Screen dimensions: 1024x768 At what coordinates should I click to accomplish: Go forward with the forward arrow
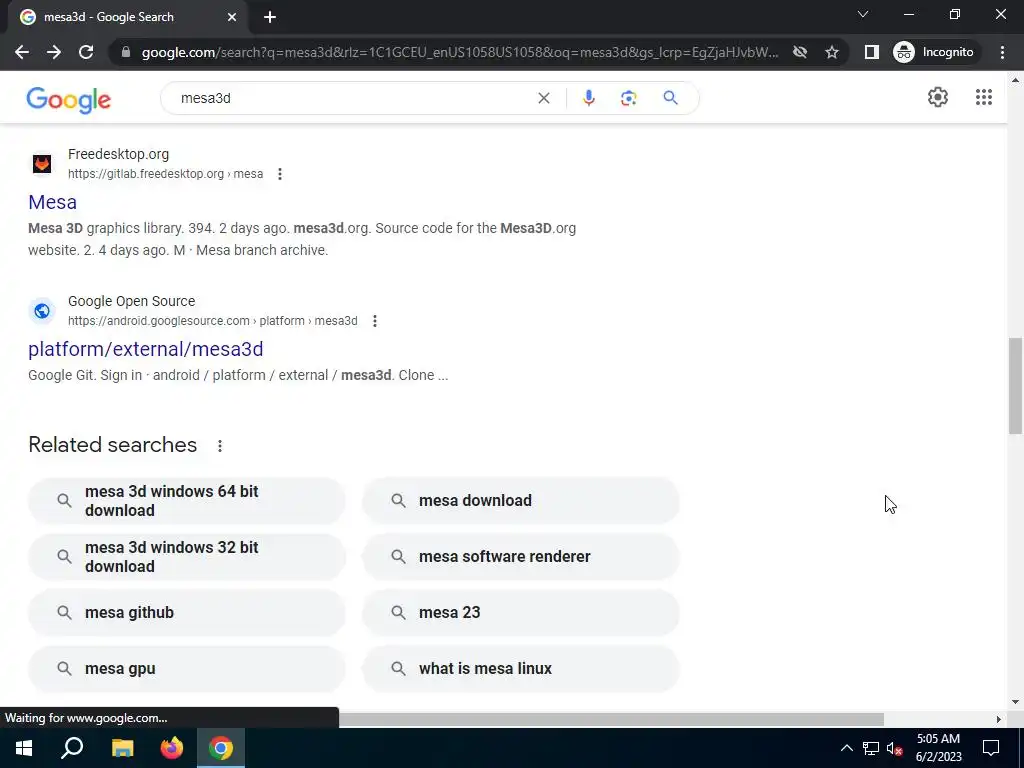click(x=54, y=52)
